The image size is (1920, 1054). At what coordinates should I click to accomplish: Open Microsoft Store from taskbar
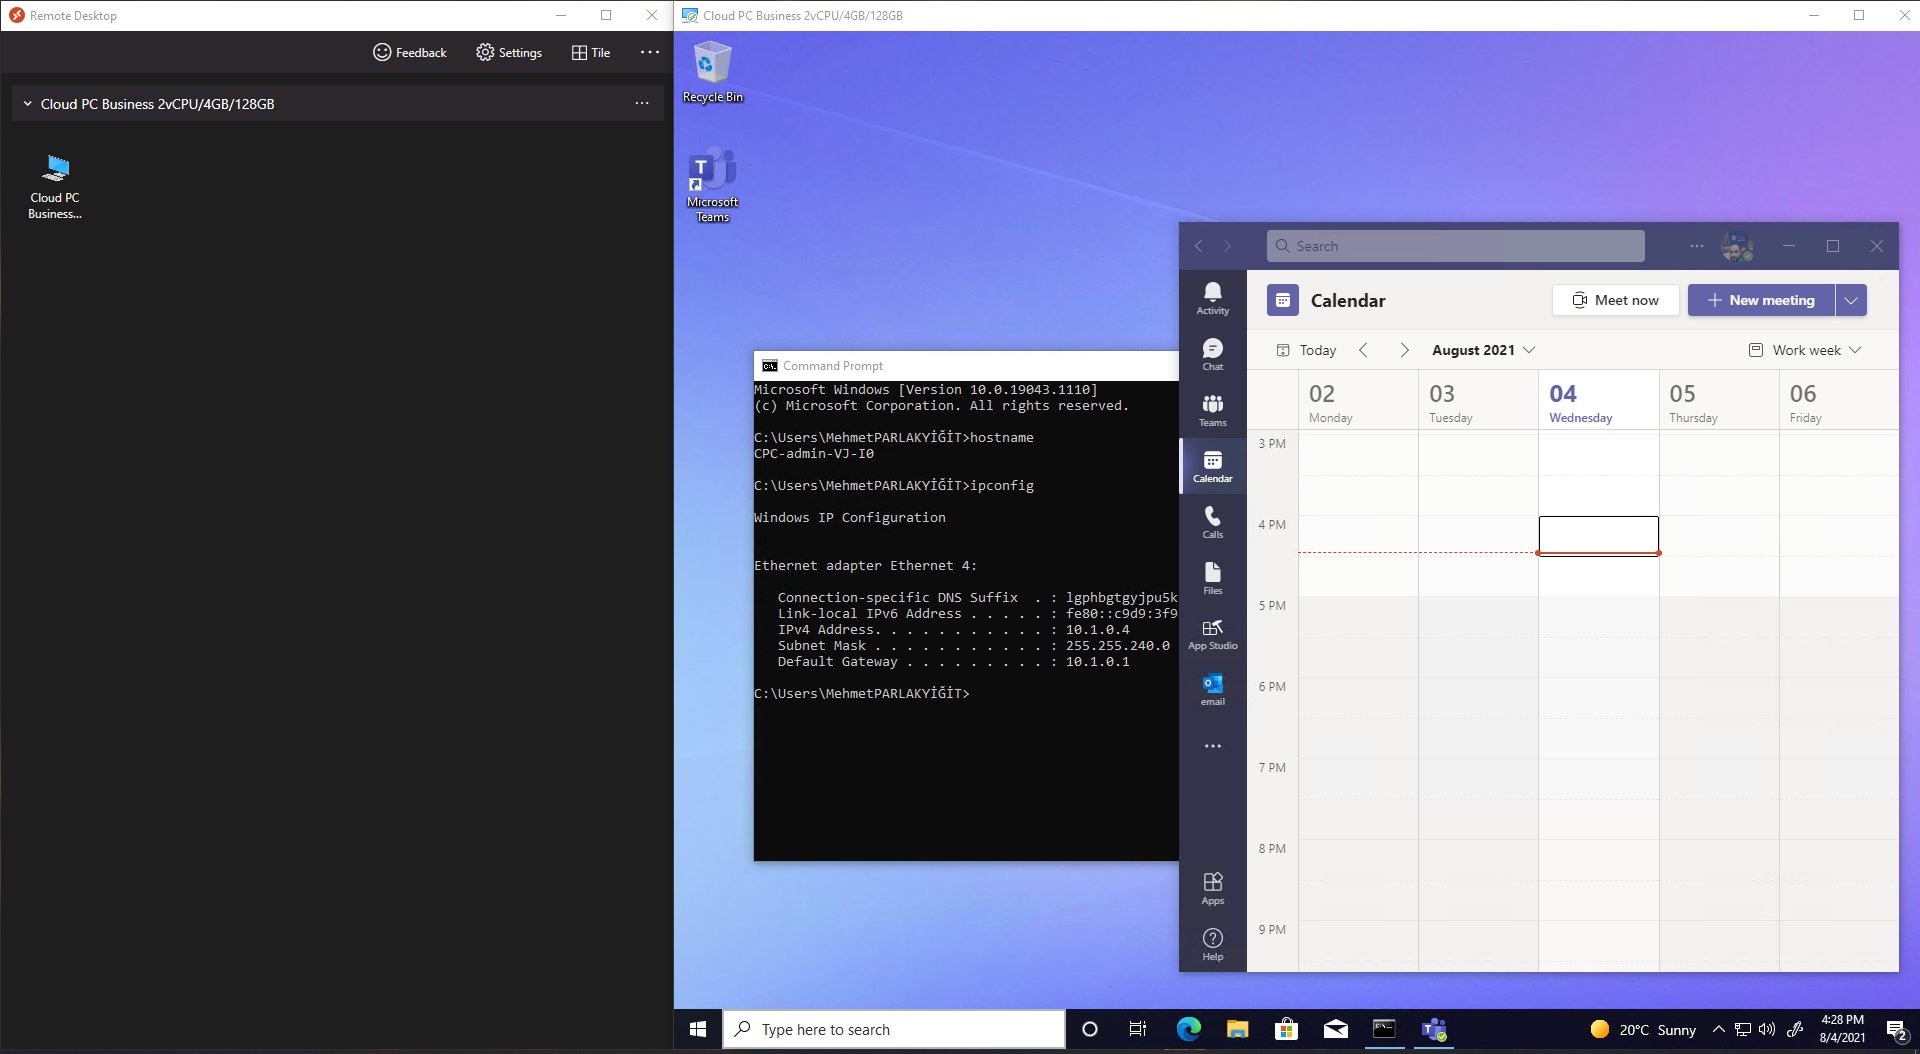(x=1286, y=1029)
